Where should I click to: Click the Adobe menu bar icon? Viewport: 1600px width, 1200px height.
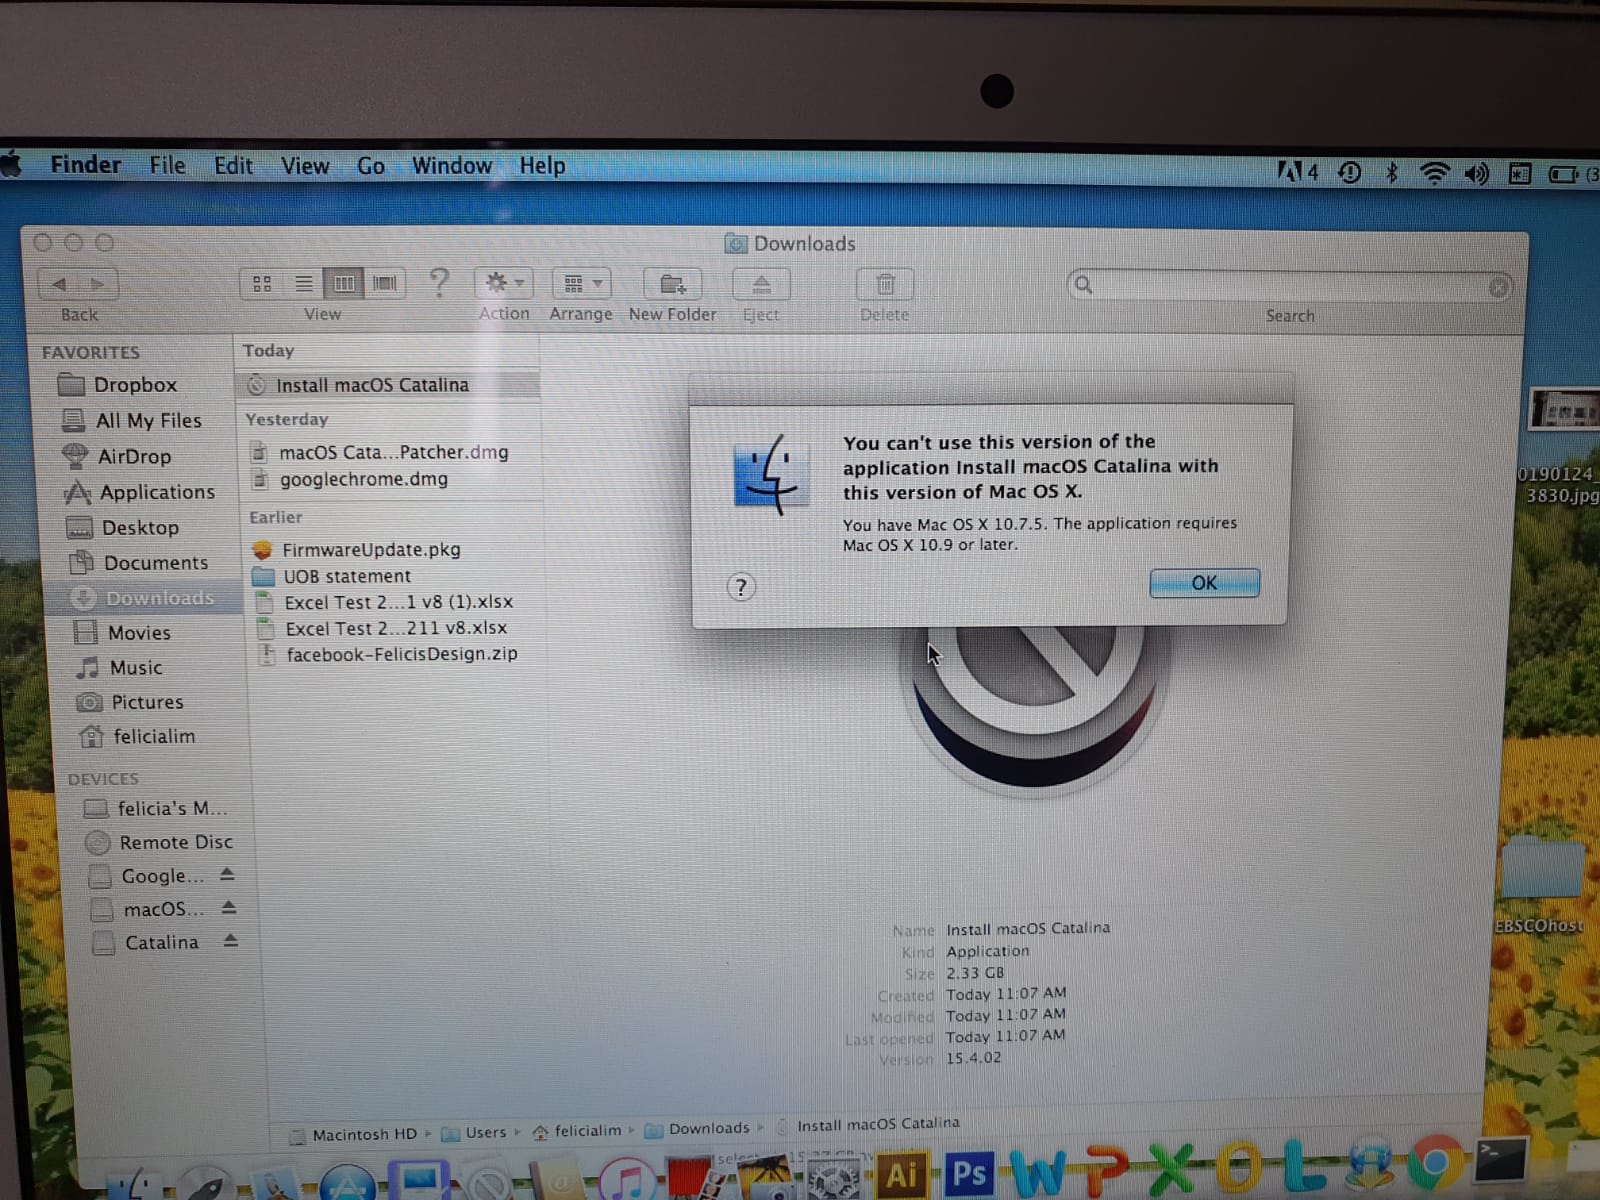[x=1298, y=173]
